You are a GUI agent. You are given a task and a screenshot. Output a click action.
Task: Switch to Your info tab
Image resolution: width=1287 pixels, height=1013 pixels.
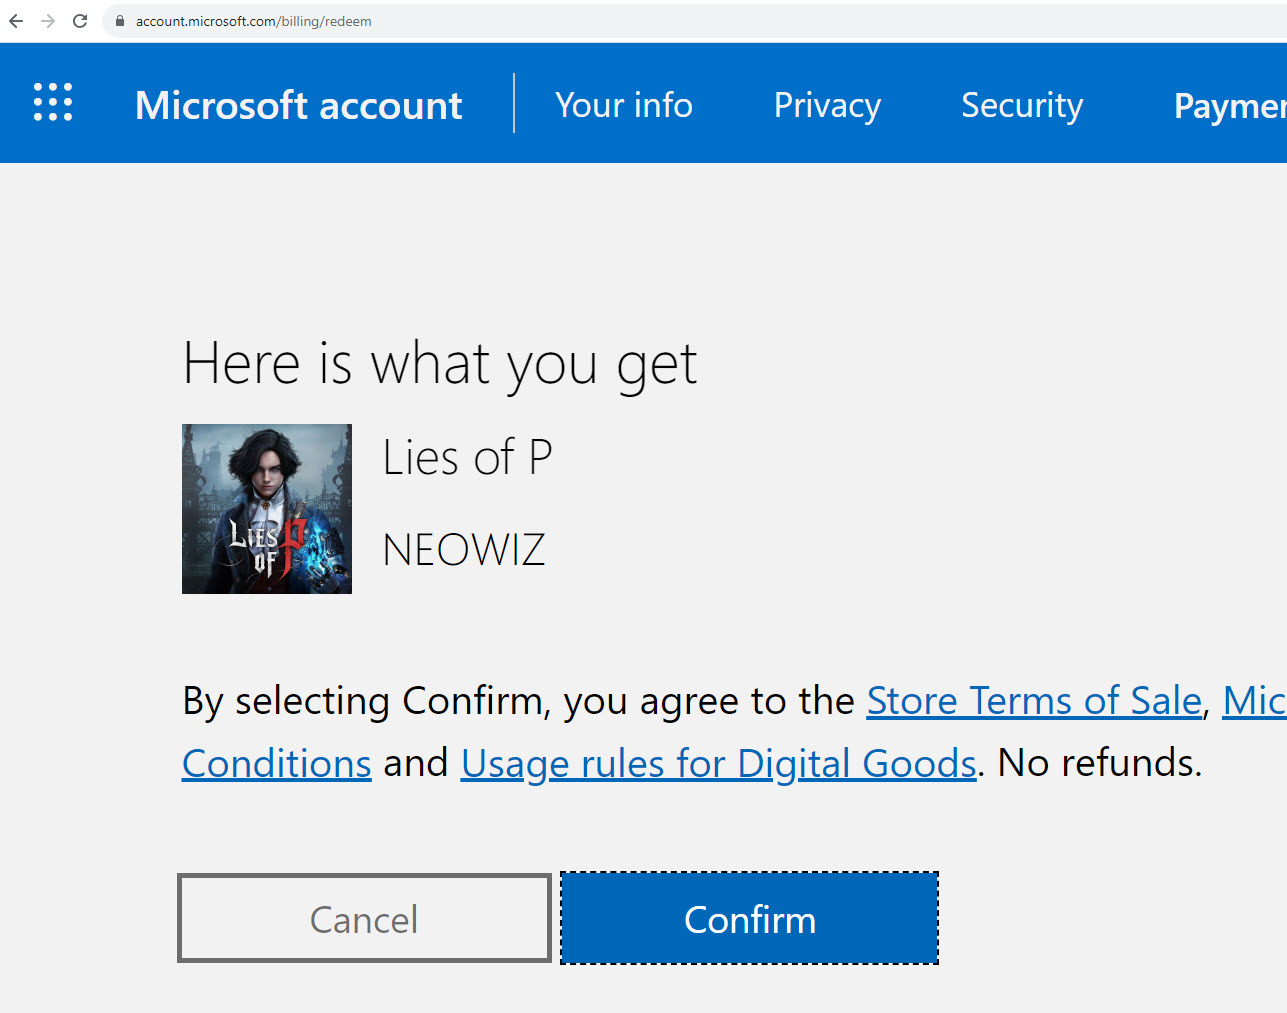coord(624,105)
